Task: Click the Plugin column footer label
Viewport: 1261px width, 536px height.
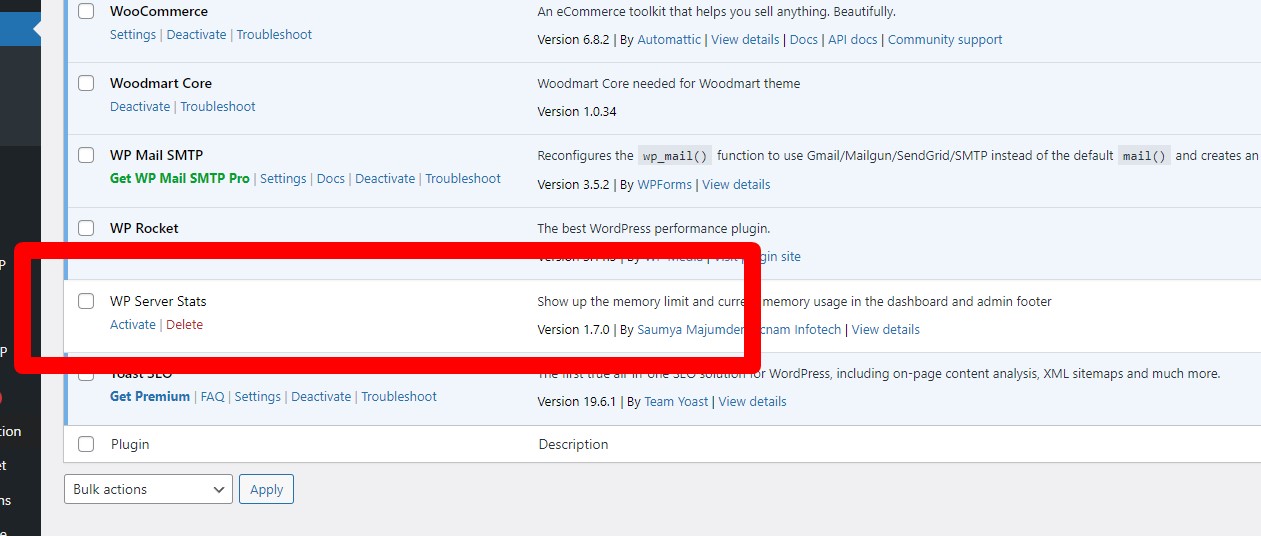Action: (130, 444)
